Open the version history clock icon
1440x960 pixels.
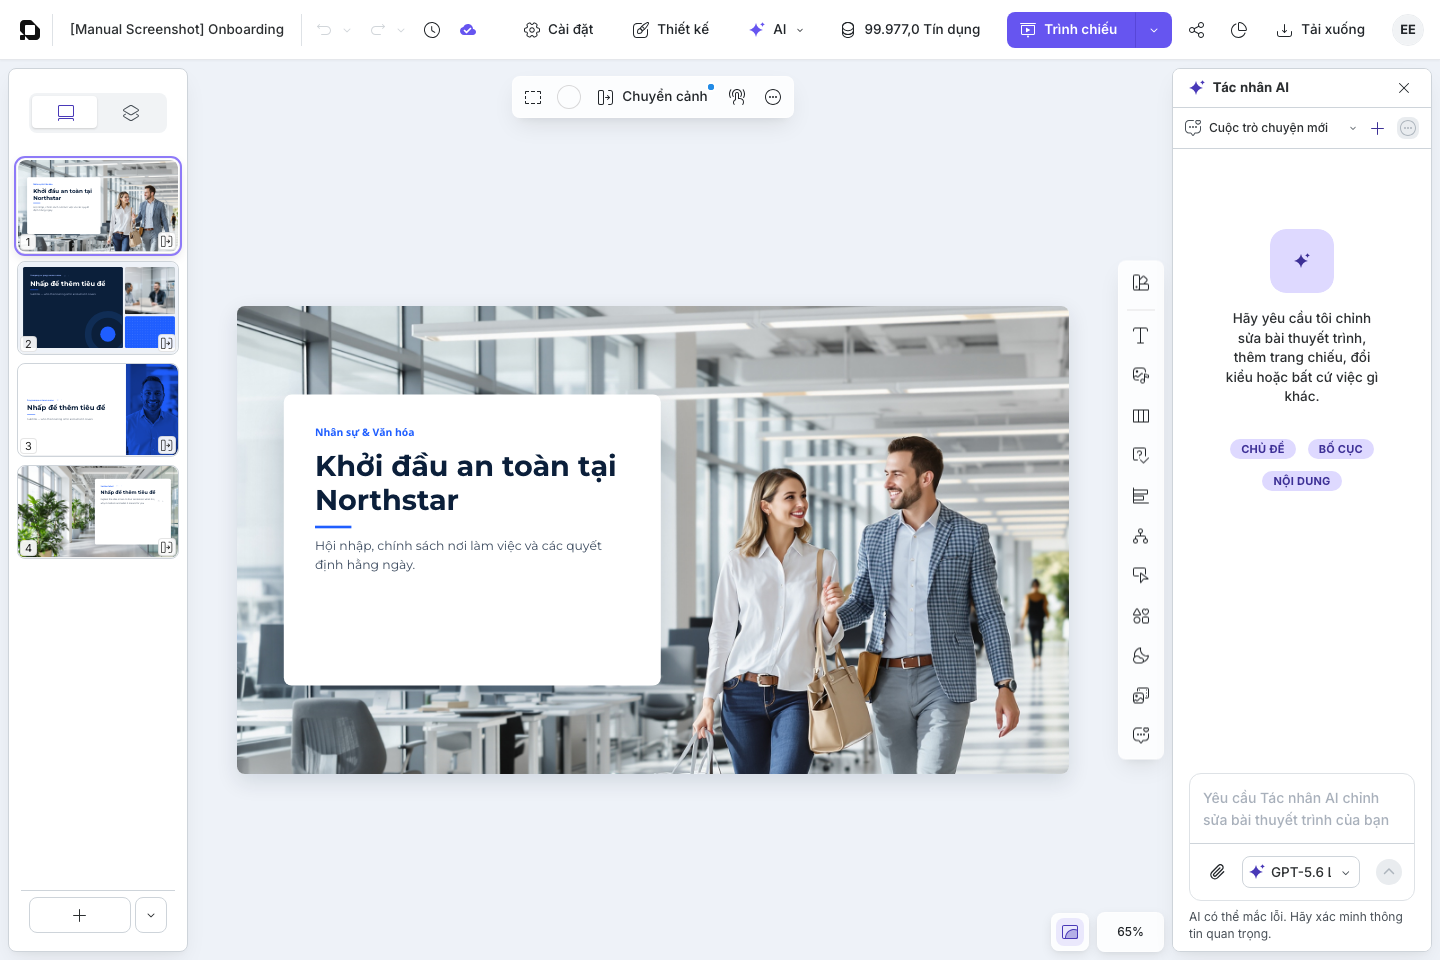[432, 30]
